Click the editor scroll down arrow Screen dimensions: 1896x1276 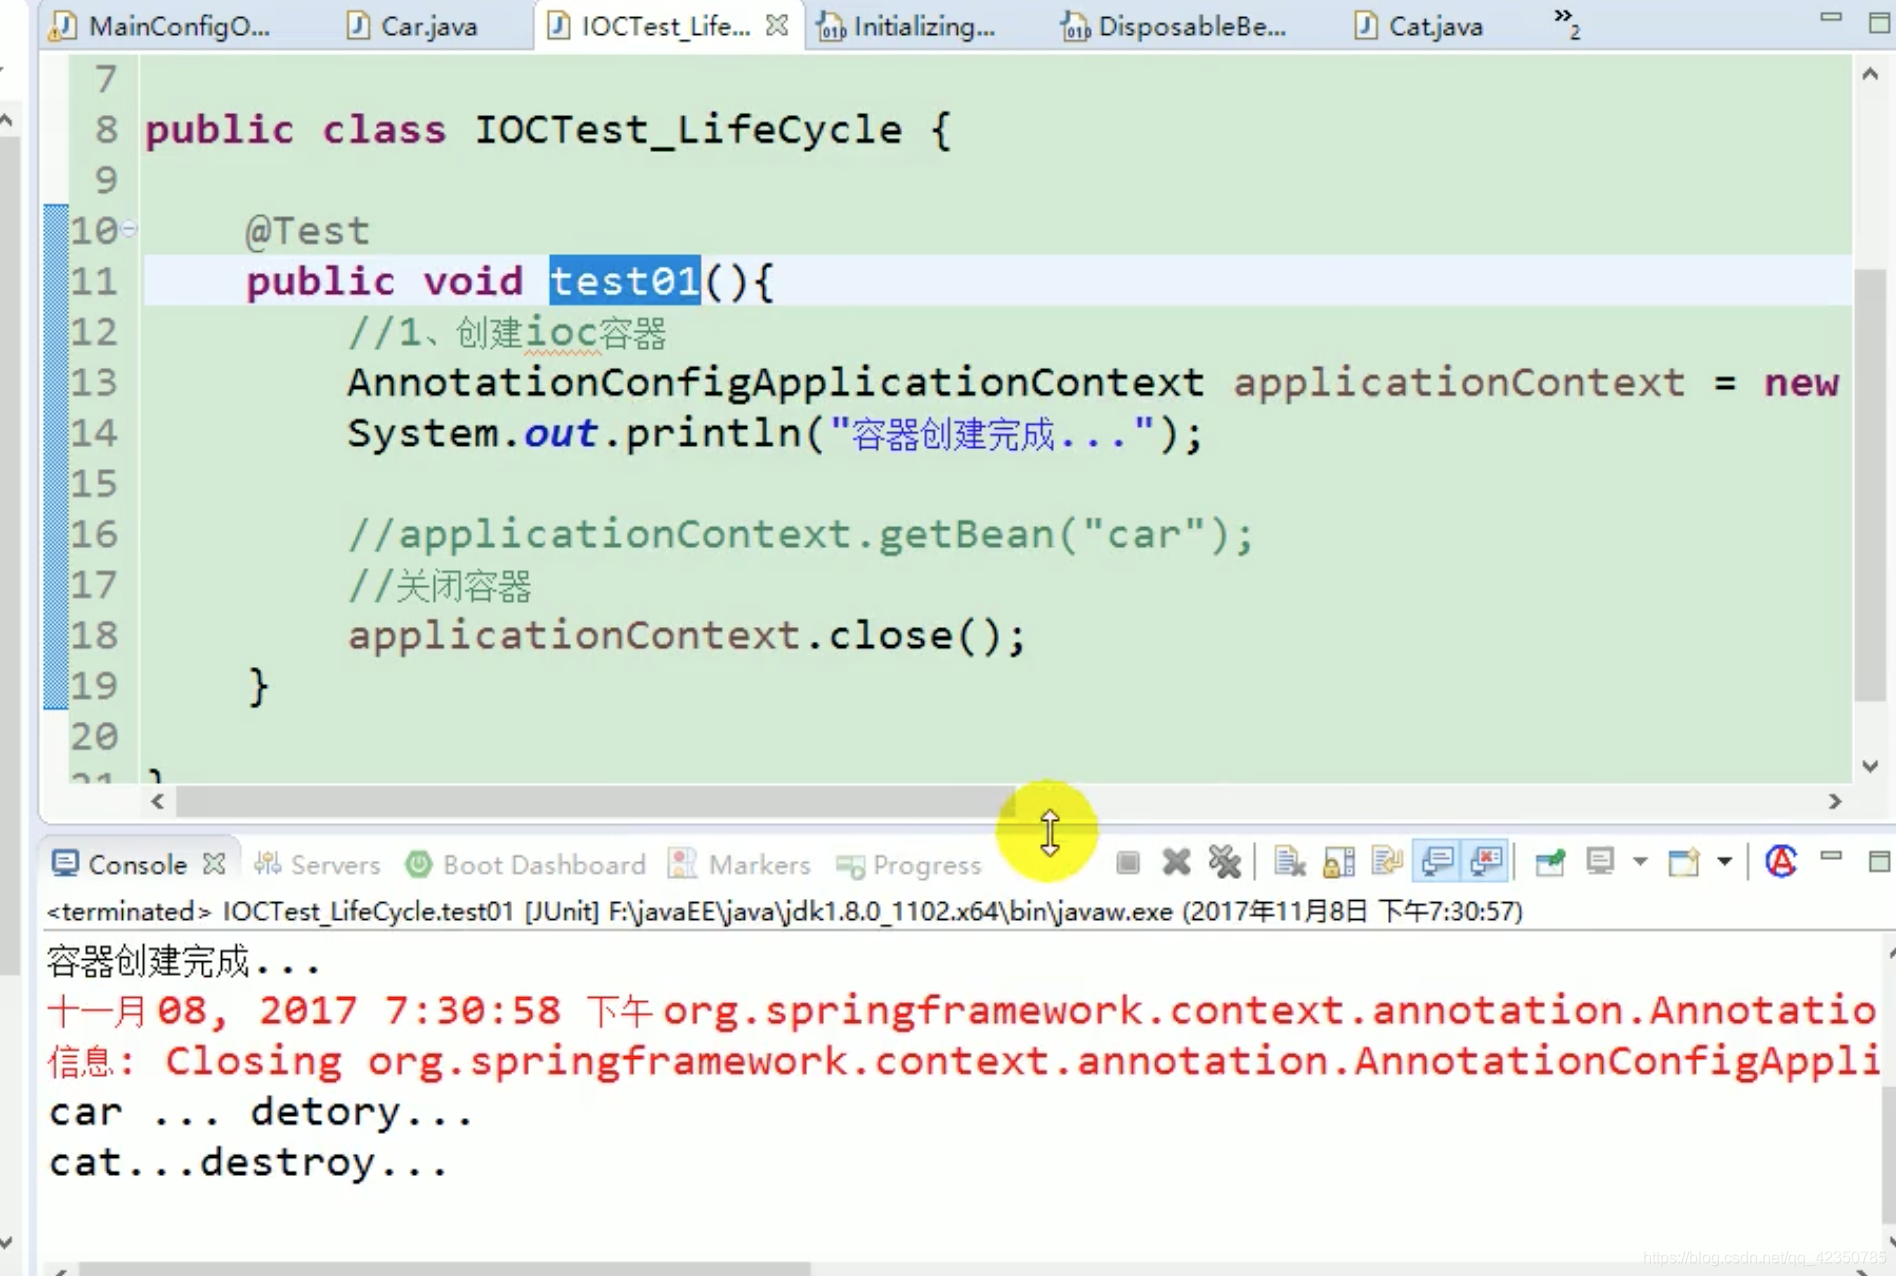[1869, 766]
